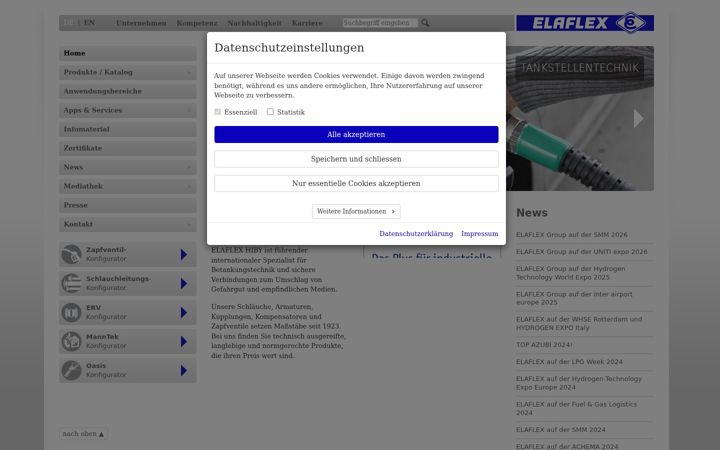Screen dimensions: 720x450
Task: Click blue arrow on MannTek Konfigurator
Action: [184, 342]
